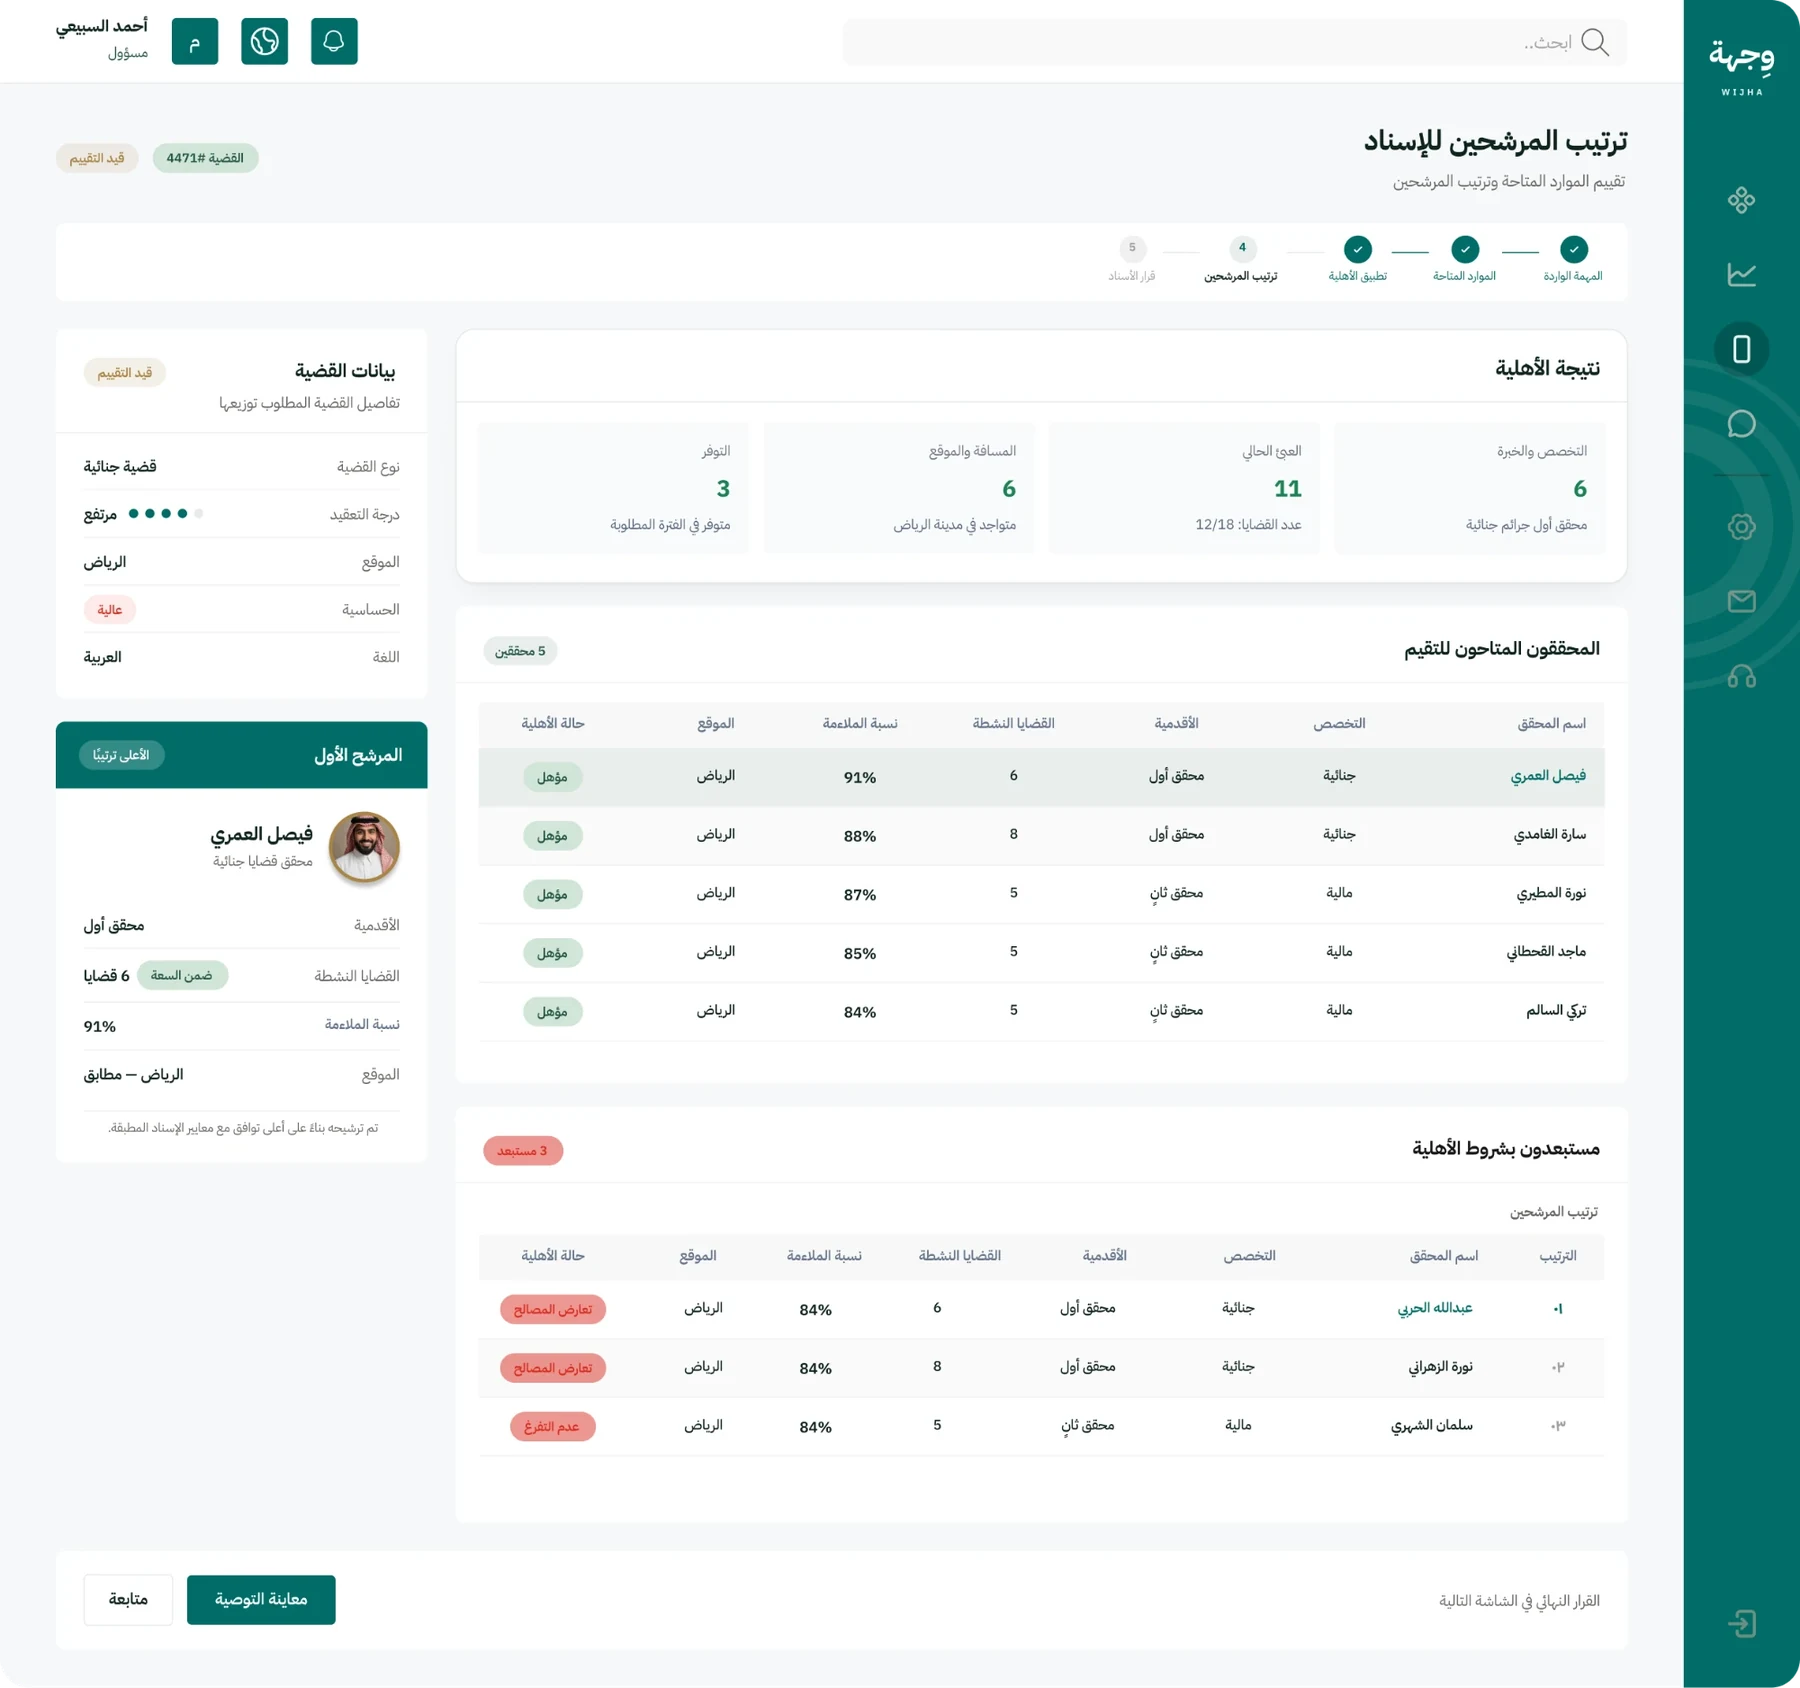Open the chat bubble icon in sidebar
This screenshot has width=1800, height=1688.
coord(1741,424)
